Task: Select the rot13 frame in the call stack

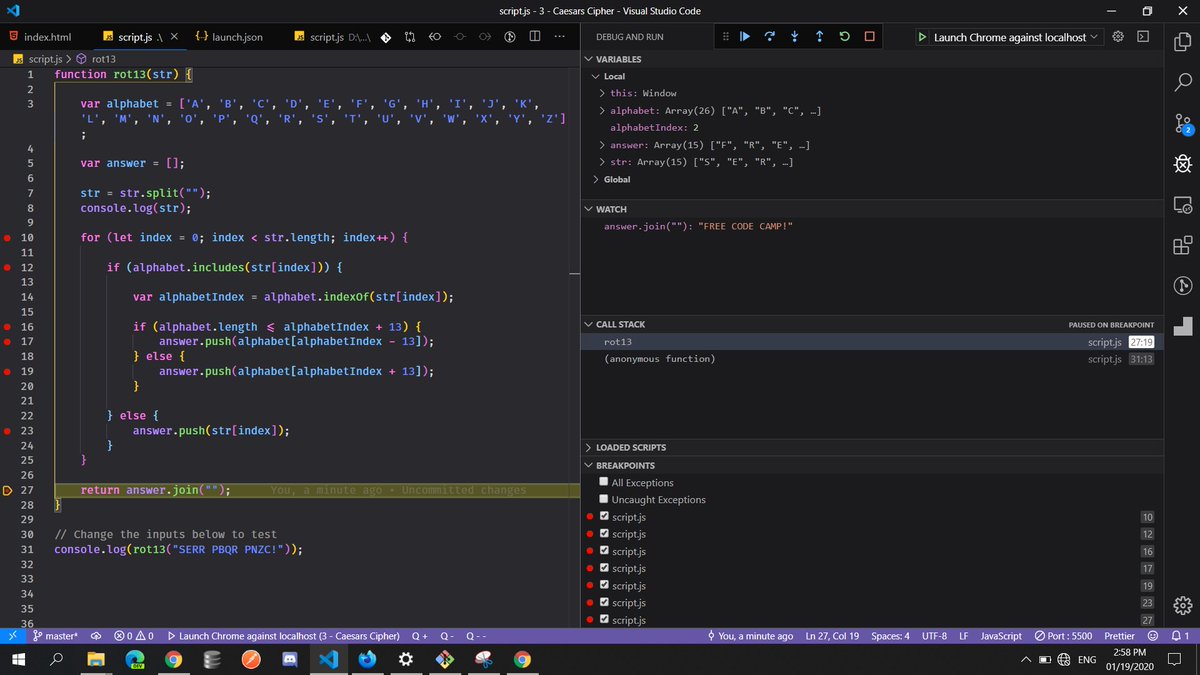Action: pos(618,342)
